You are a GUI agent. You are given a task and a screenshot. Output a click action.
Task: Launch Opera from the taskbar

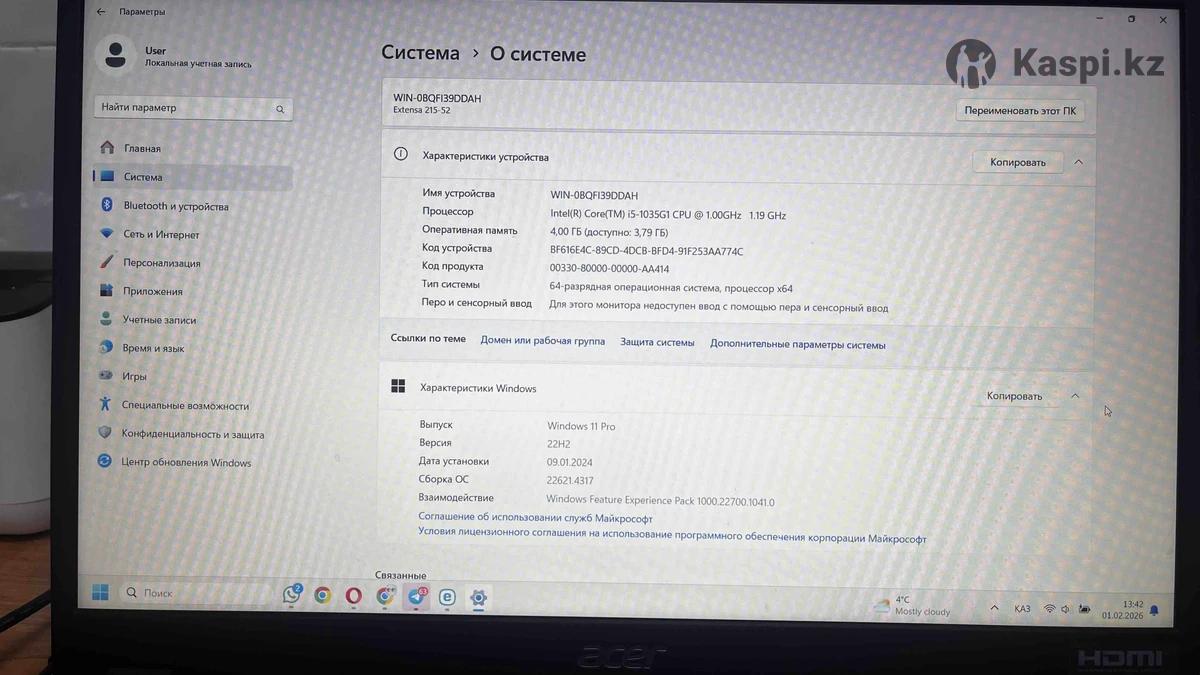pyautogui.click(x=353, y=596)
